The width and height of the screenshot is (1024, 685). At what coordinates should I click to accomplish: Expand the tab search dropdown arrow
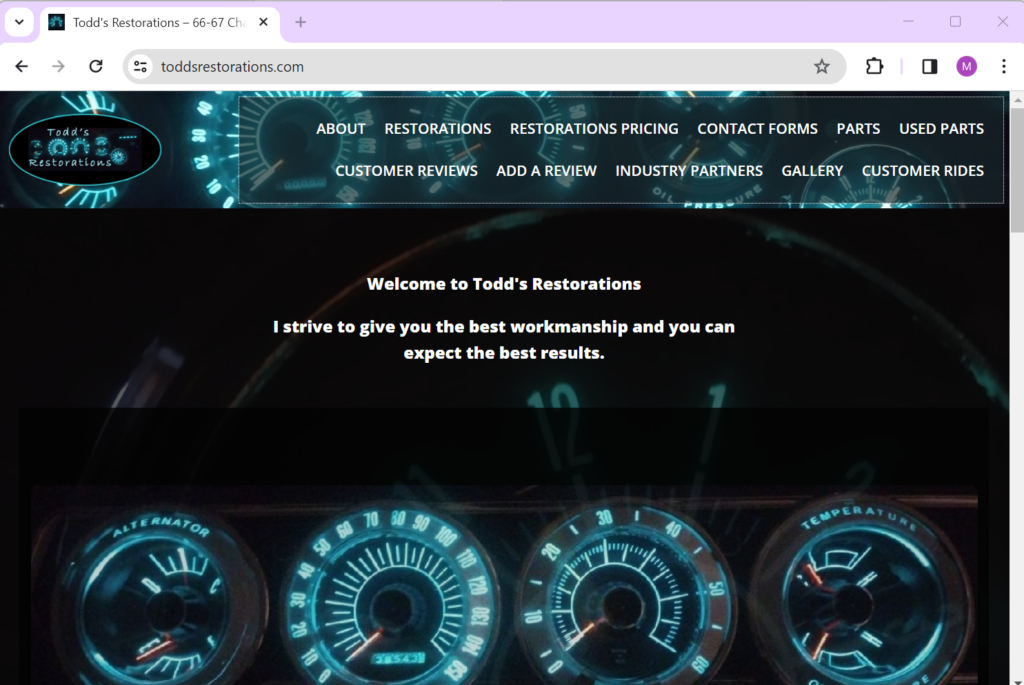point(20,22)
